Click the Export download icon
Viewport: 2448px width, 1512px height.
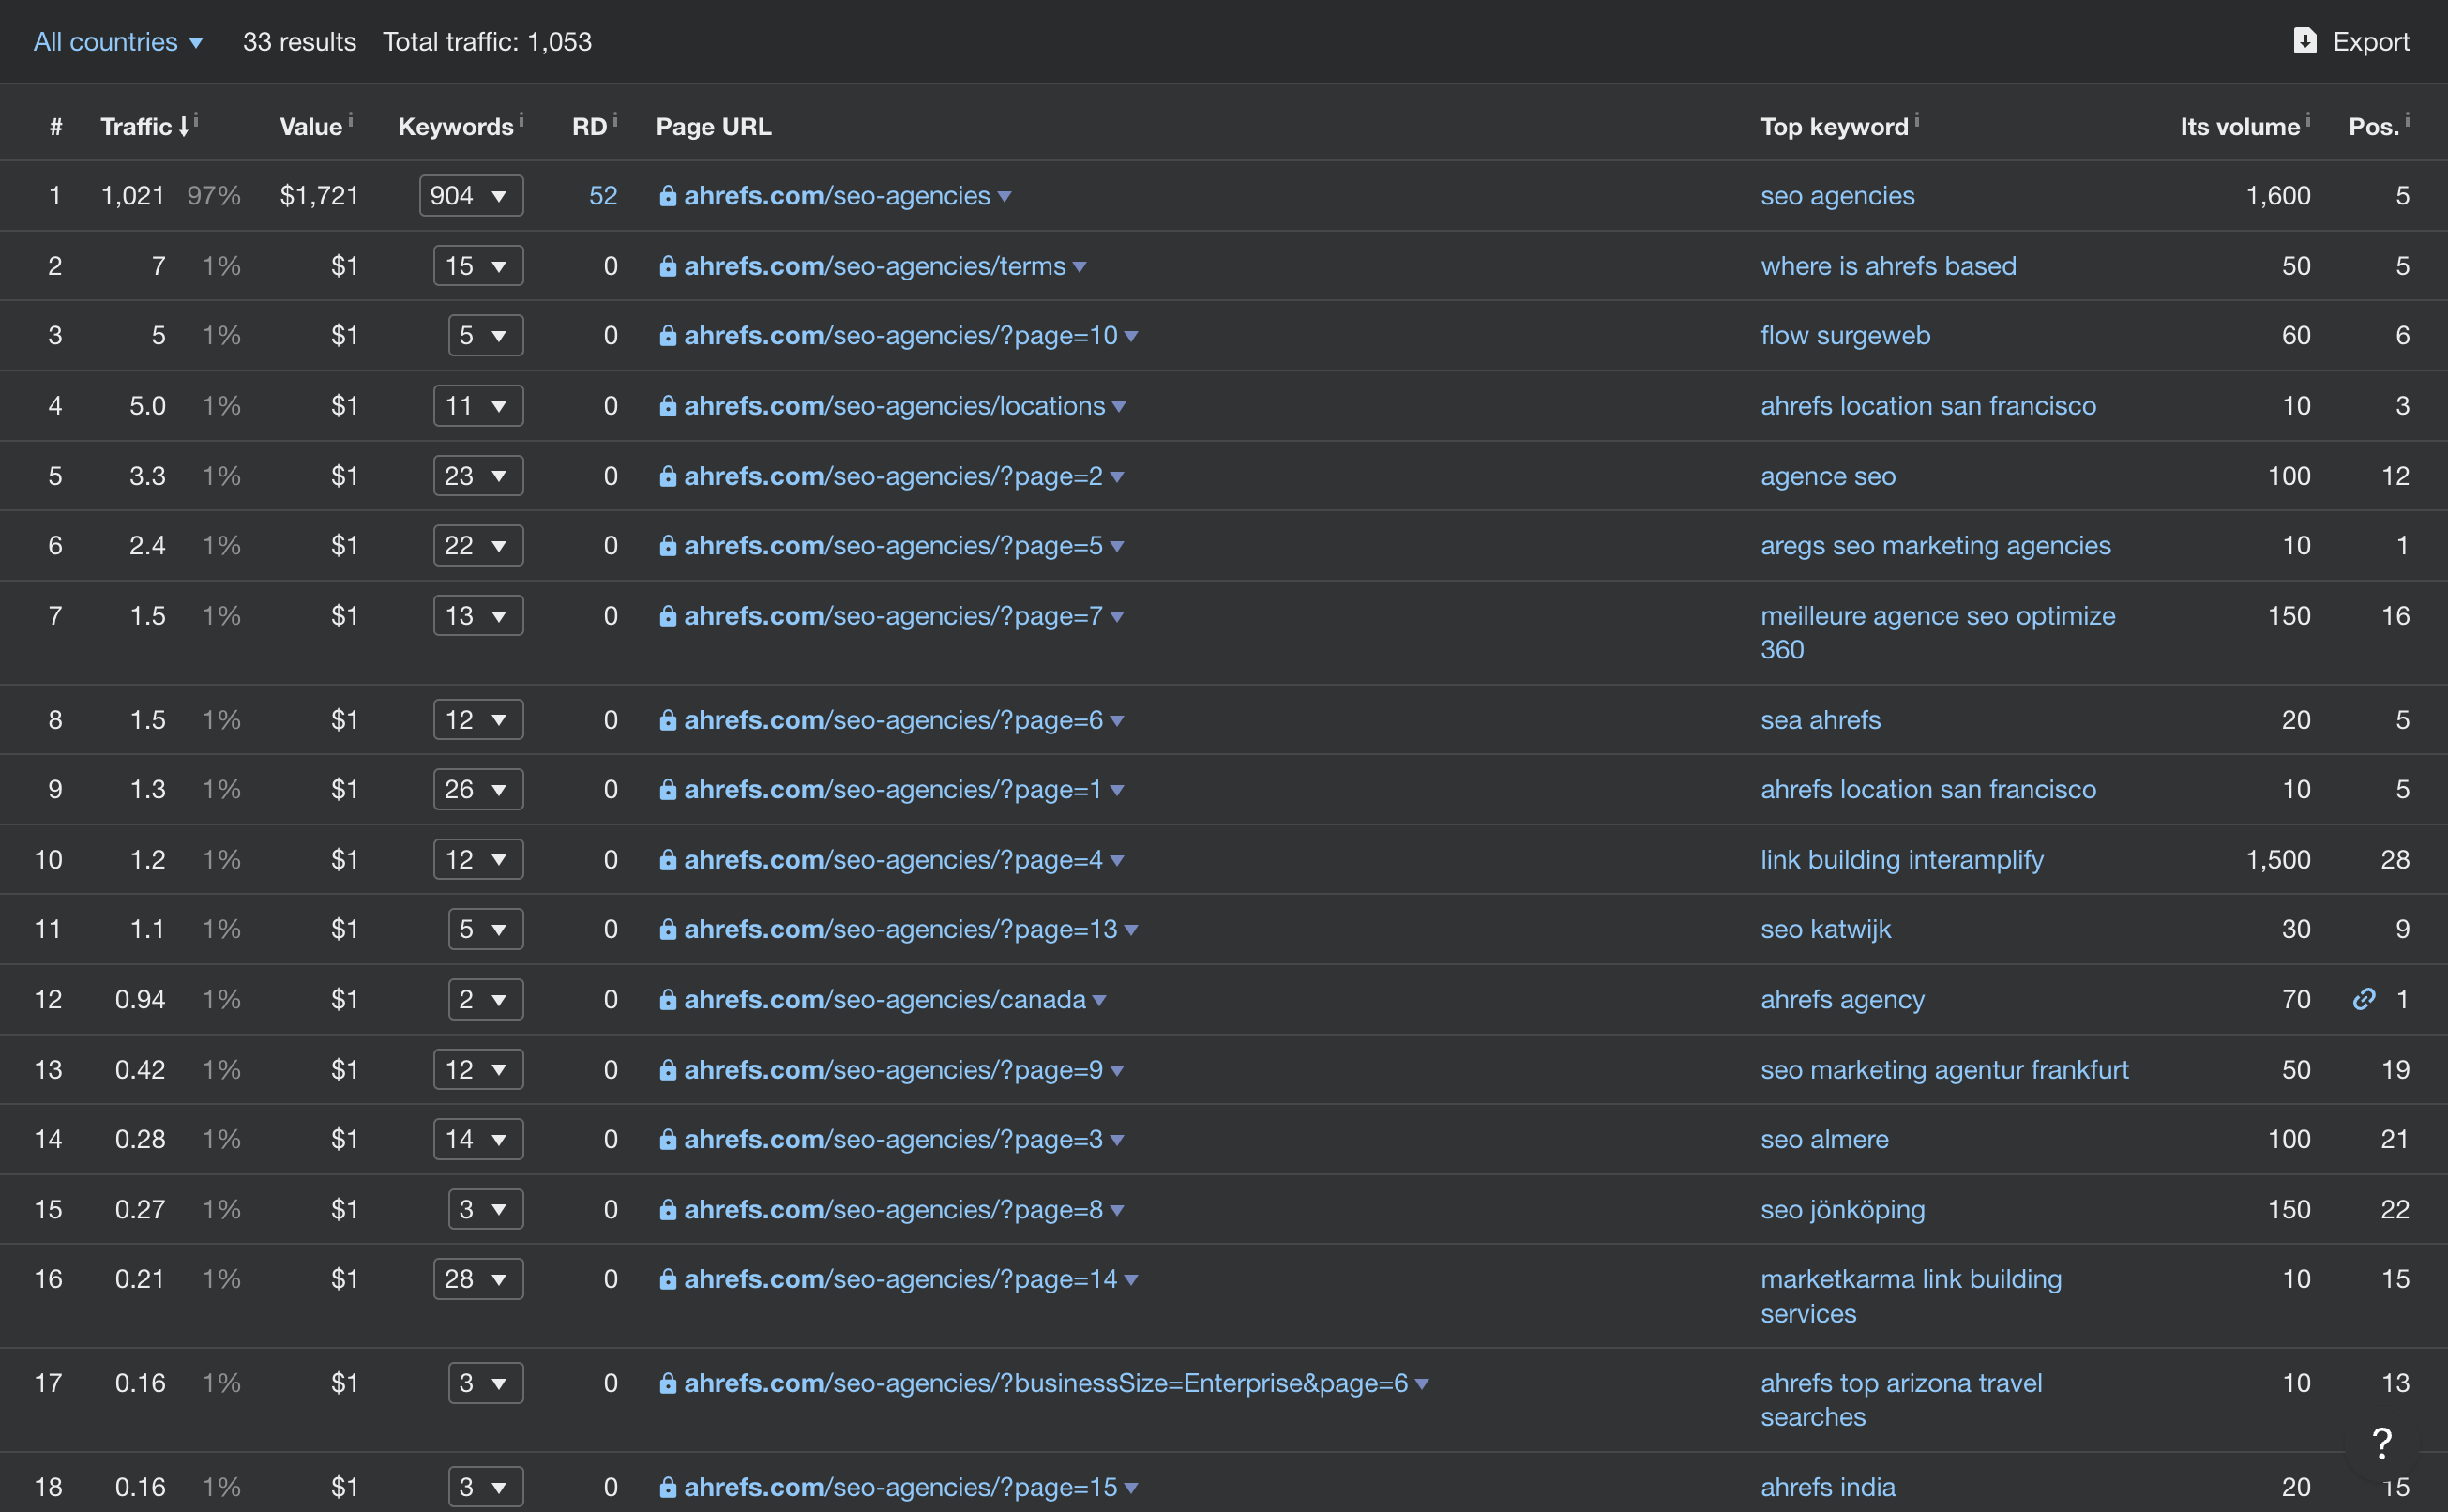[2304, 41]
